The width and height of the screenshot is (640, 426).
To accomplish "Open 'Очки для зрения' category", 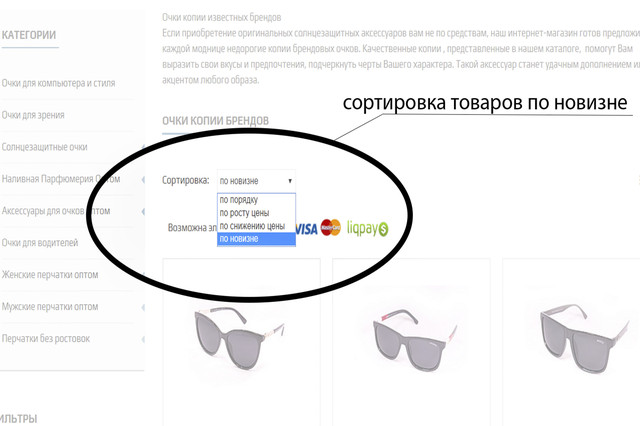I will coord(33,115).
